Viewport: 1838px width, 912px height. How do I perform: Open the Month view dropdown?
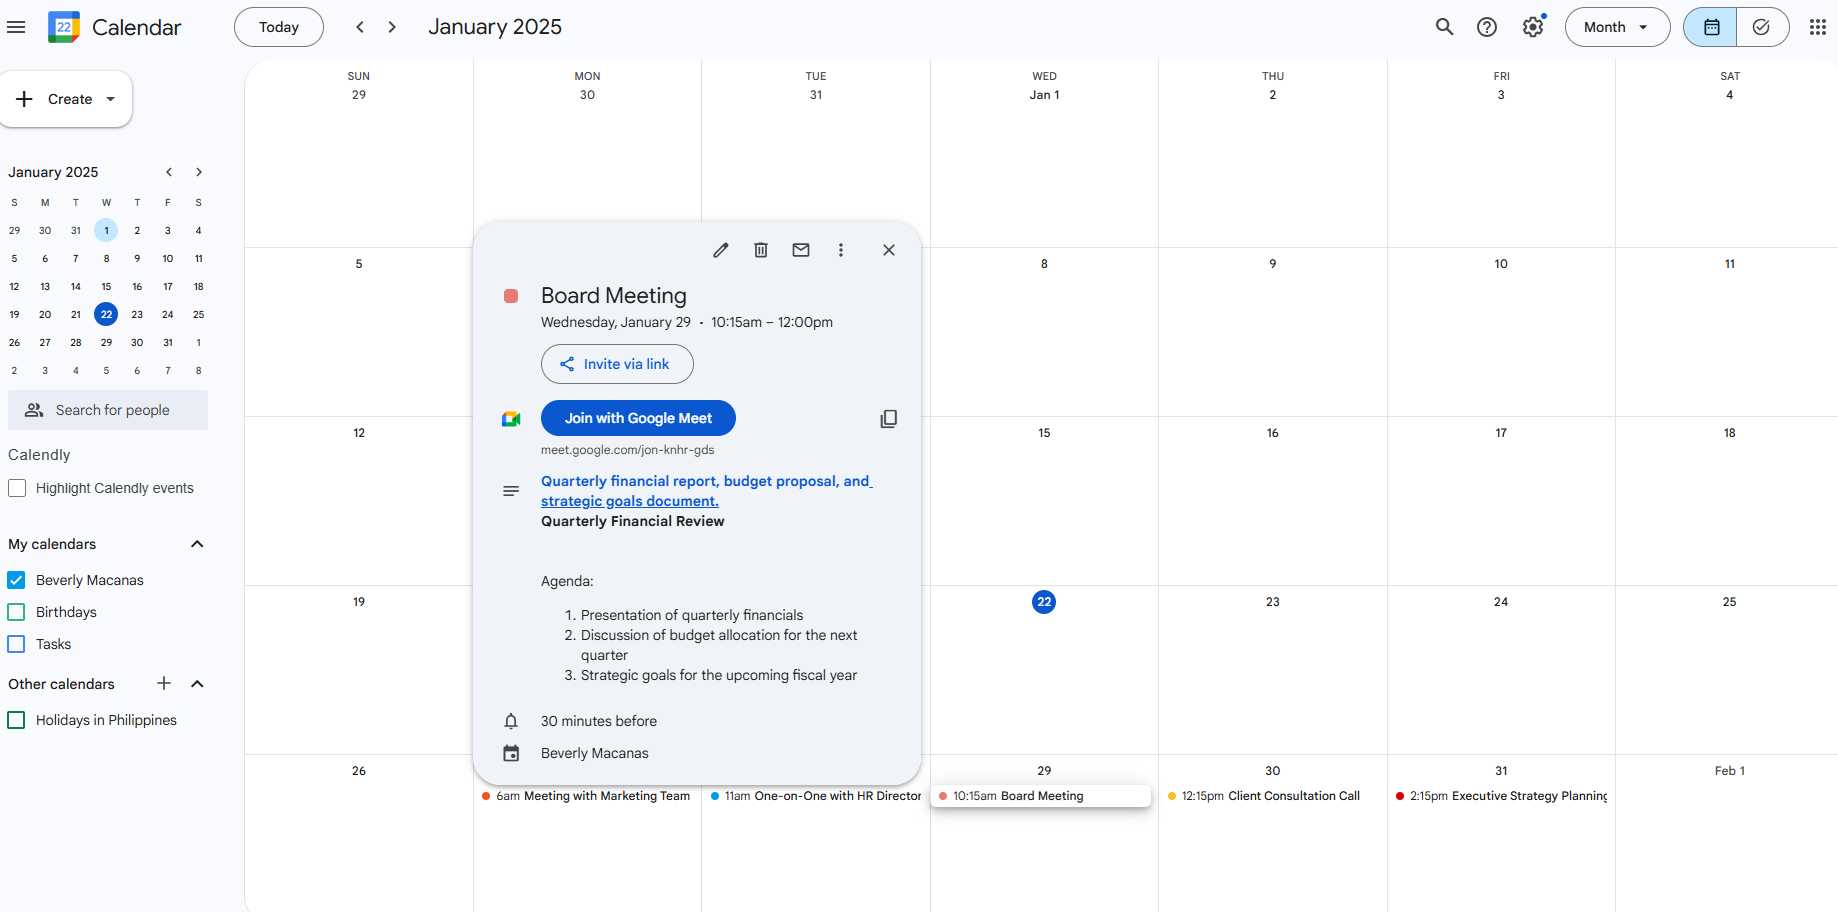click(x=1616, y=27)
